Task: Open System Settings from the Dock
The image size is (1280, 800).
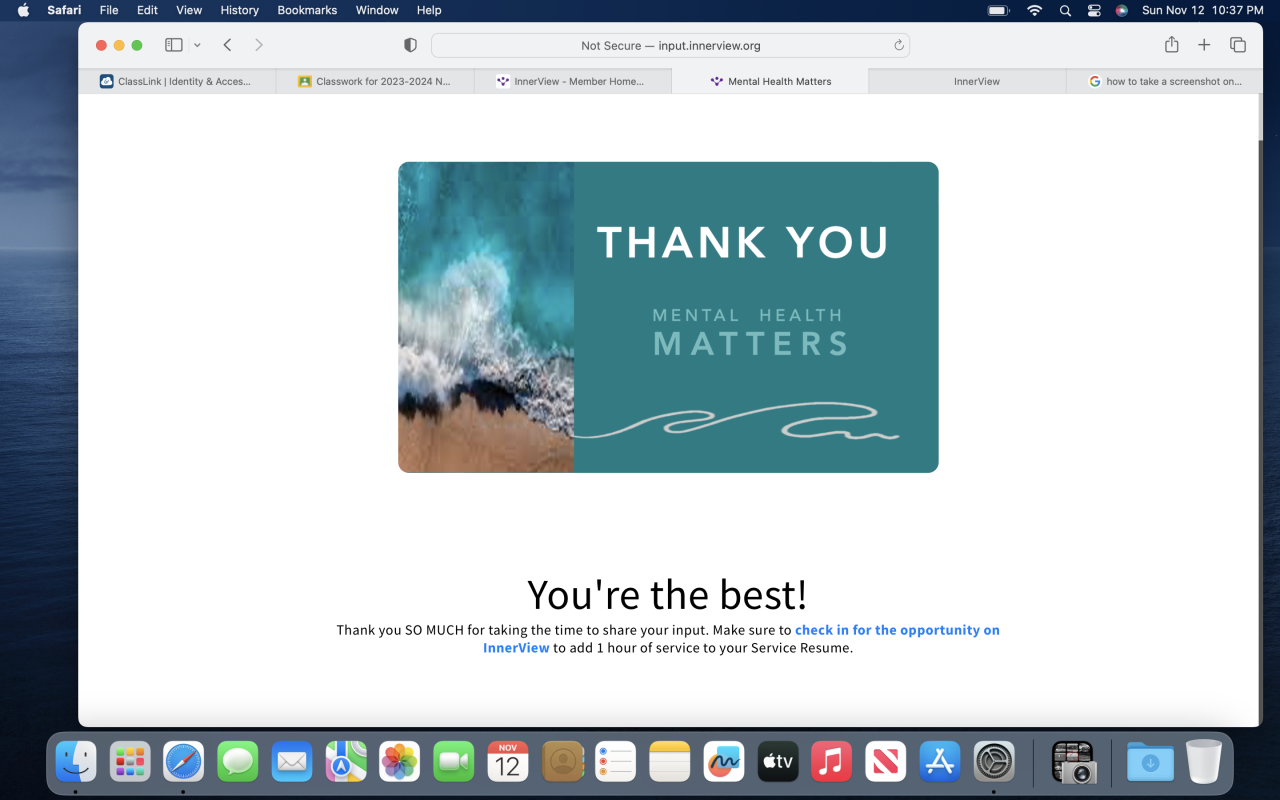Action: click(994, 762)
